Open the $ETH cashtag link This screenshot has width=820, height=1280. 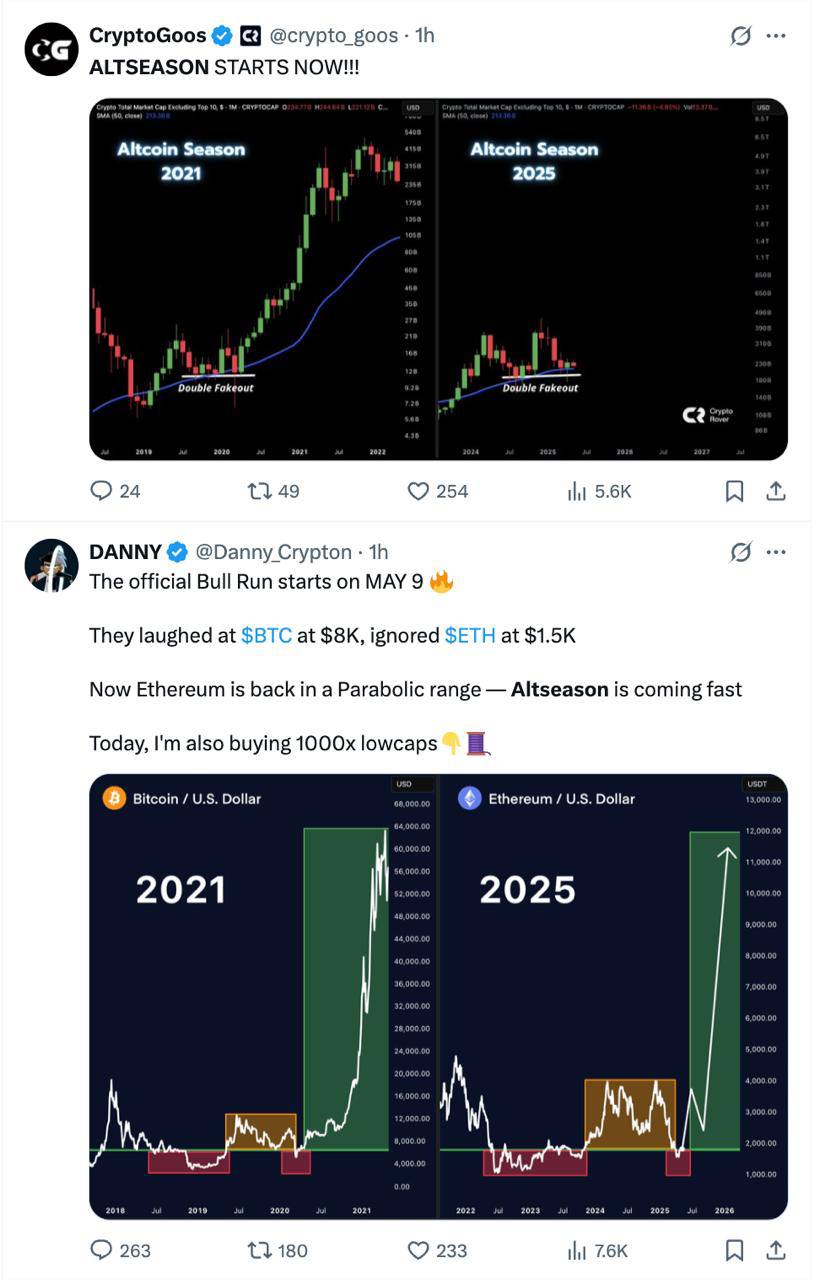pyautogui.click(x=470, y=635)
